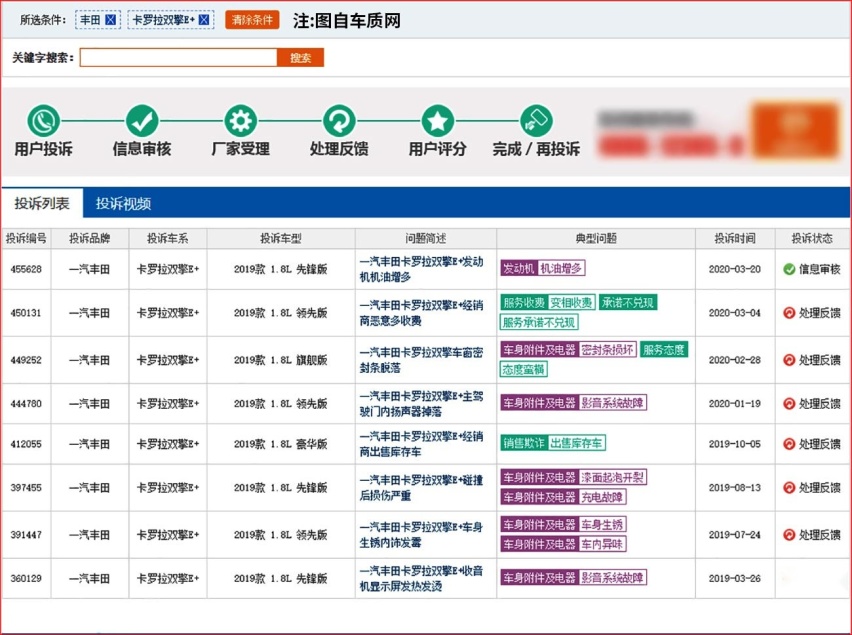This screenshot has height=635, width=852.
Task: Click the 投诉时间 column header
Action: 735,238
